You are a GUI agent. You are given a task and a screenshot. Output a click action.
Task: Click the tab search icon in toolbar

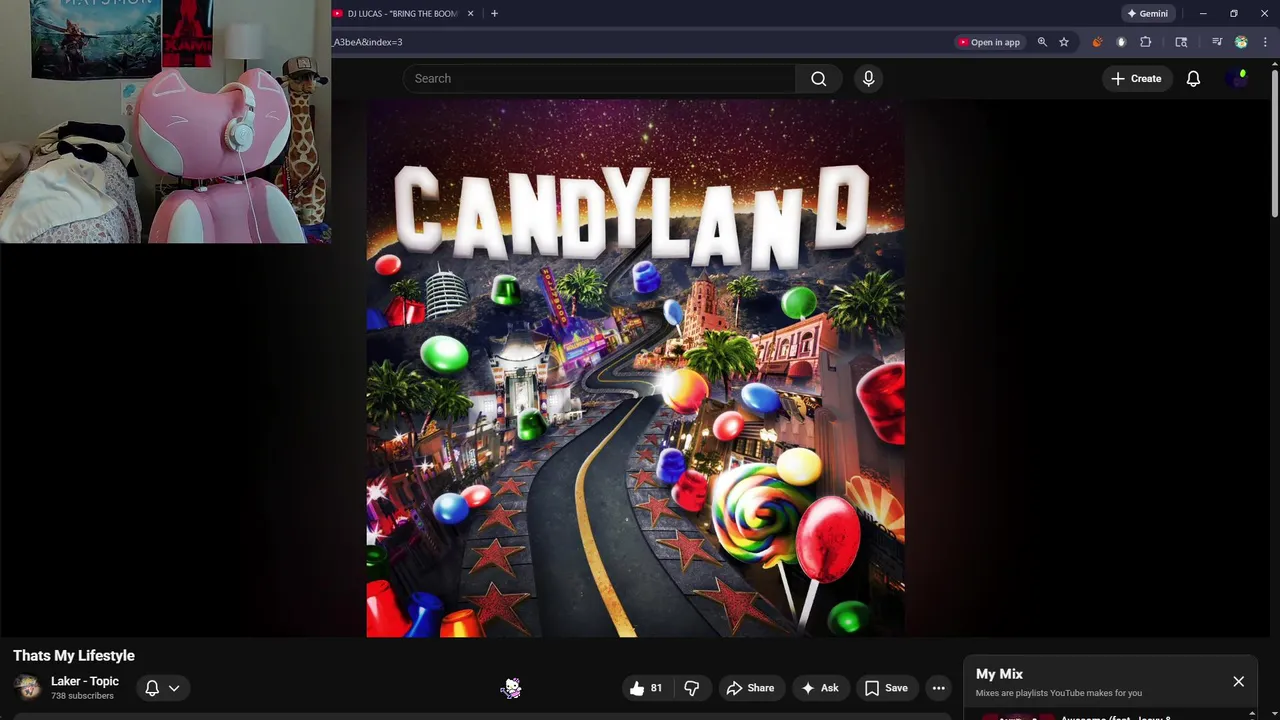(1181, 42)
